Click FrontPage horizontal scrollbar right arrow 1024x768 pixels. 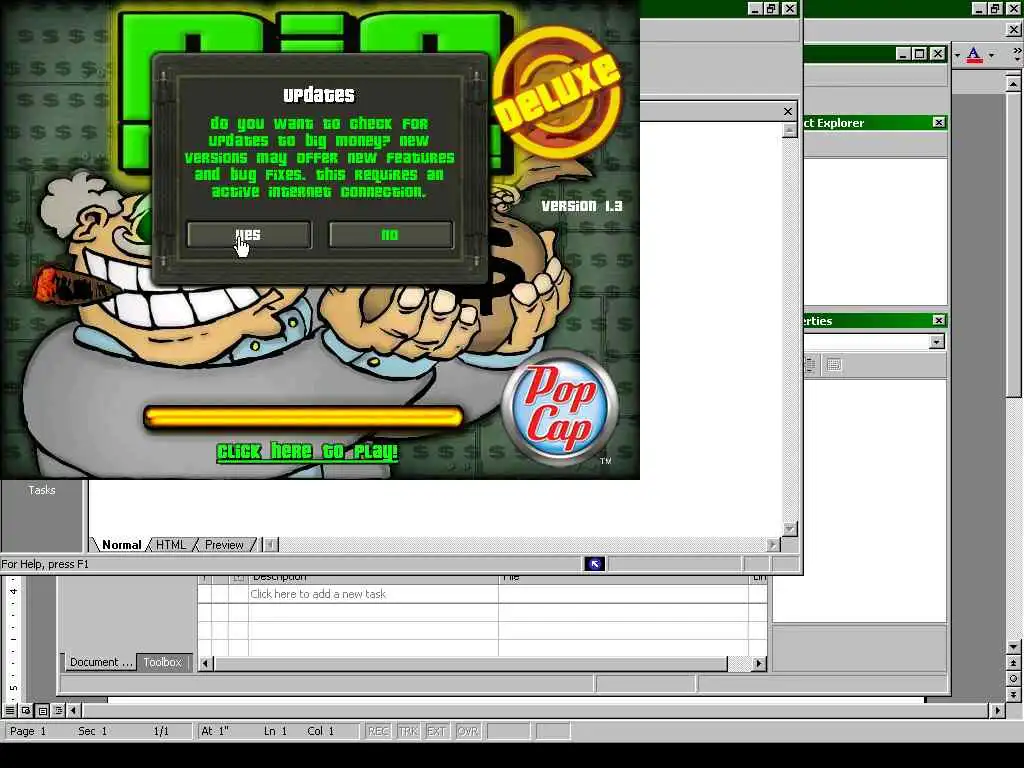coord(773,545)
